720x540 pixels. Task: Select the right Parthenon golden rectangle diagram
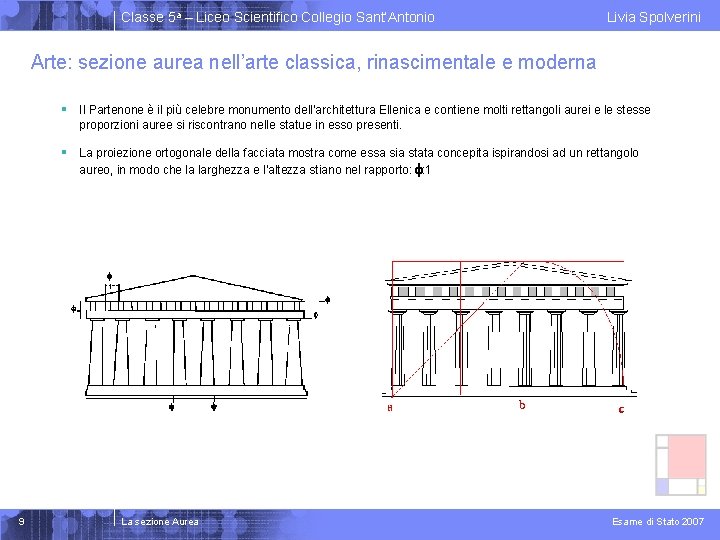pyautogui.click(x=509, y=336)
